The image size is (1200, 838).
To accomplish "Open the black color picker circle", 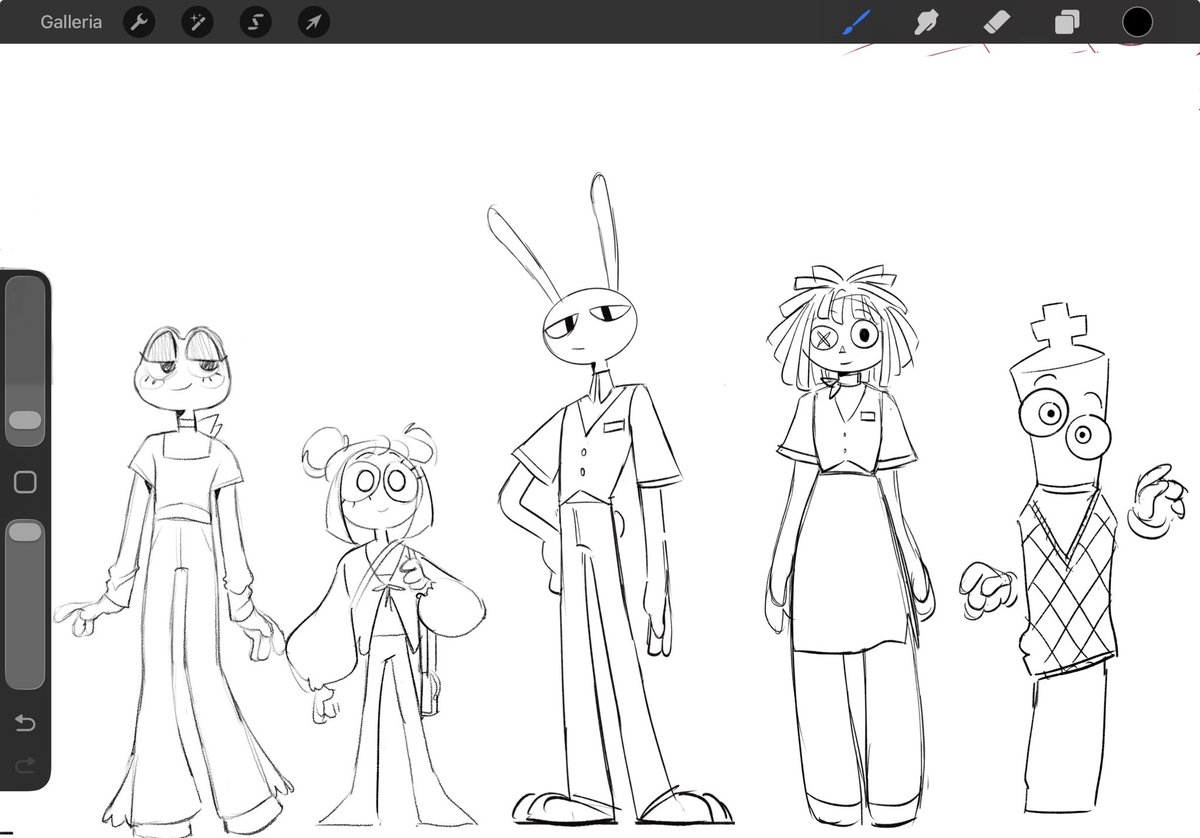I will point(1137,22).
